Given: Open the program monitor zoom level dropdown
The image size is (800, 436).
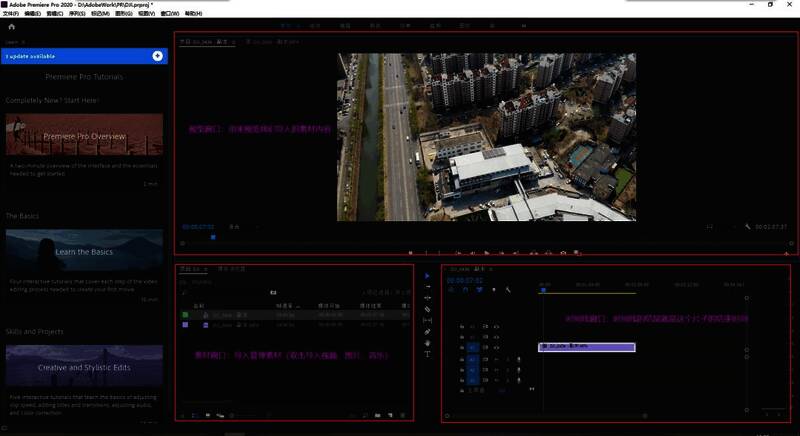Looking at the screenshot, I should (235, 227).
